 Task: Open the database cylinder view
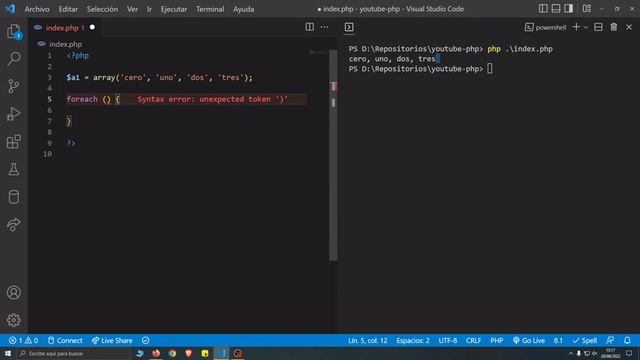pos(13,197)
